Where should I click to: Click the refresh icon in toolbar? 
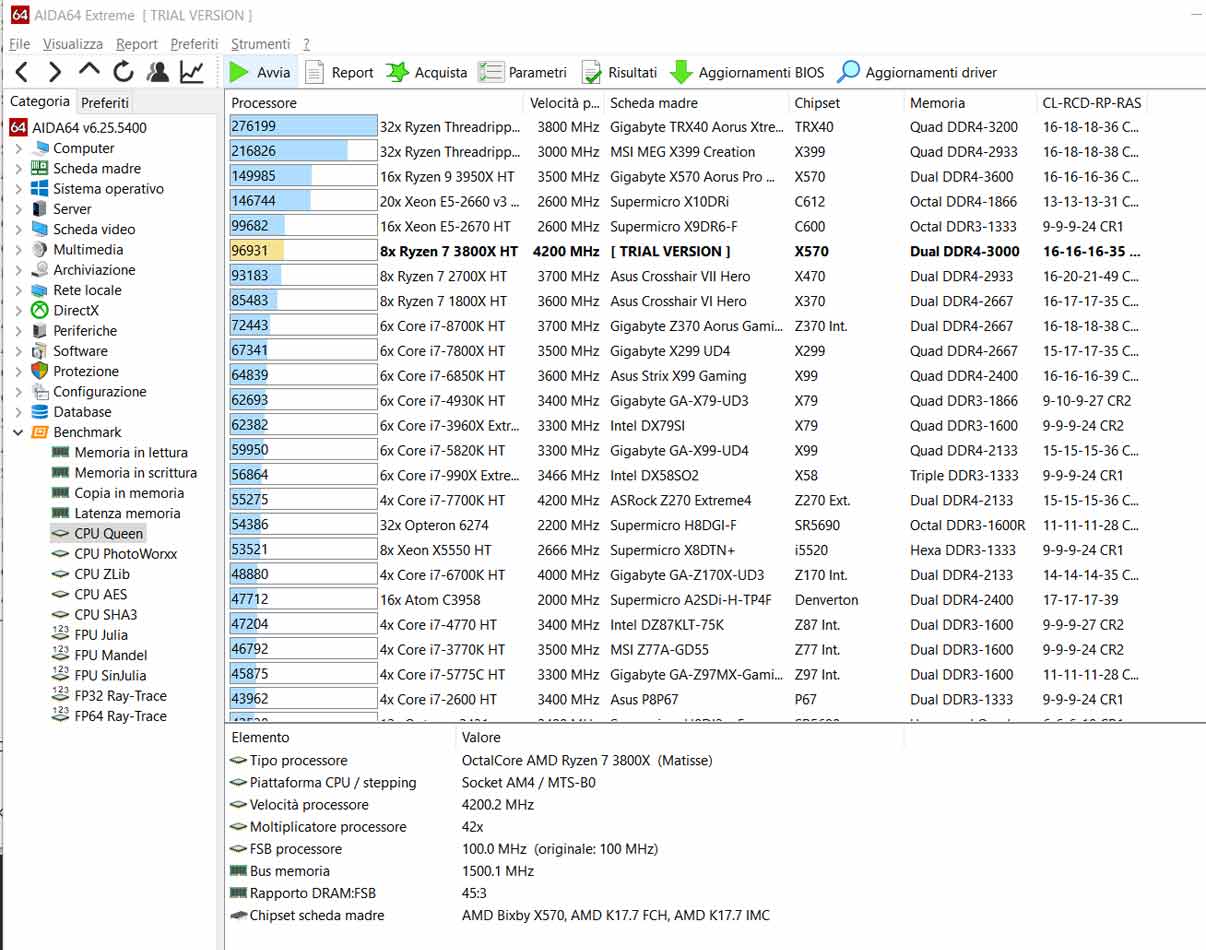123,72
